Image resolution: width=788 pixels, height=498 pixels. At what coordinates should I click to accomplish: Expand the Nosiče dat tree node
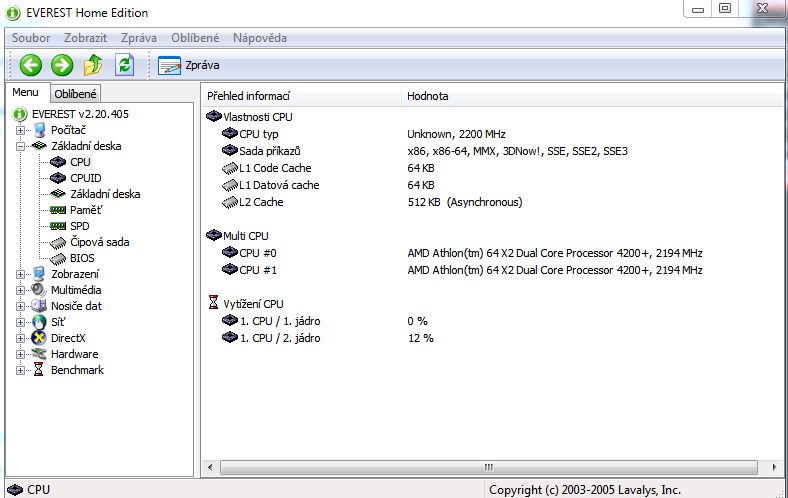(20, 307)
